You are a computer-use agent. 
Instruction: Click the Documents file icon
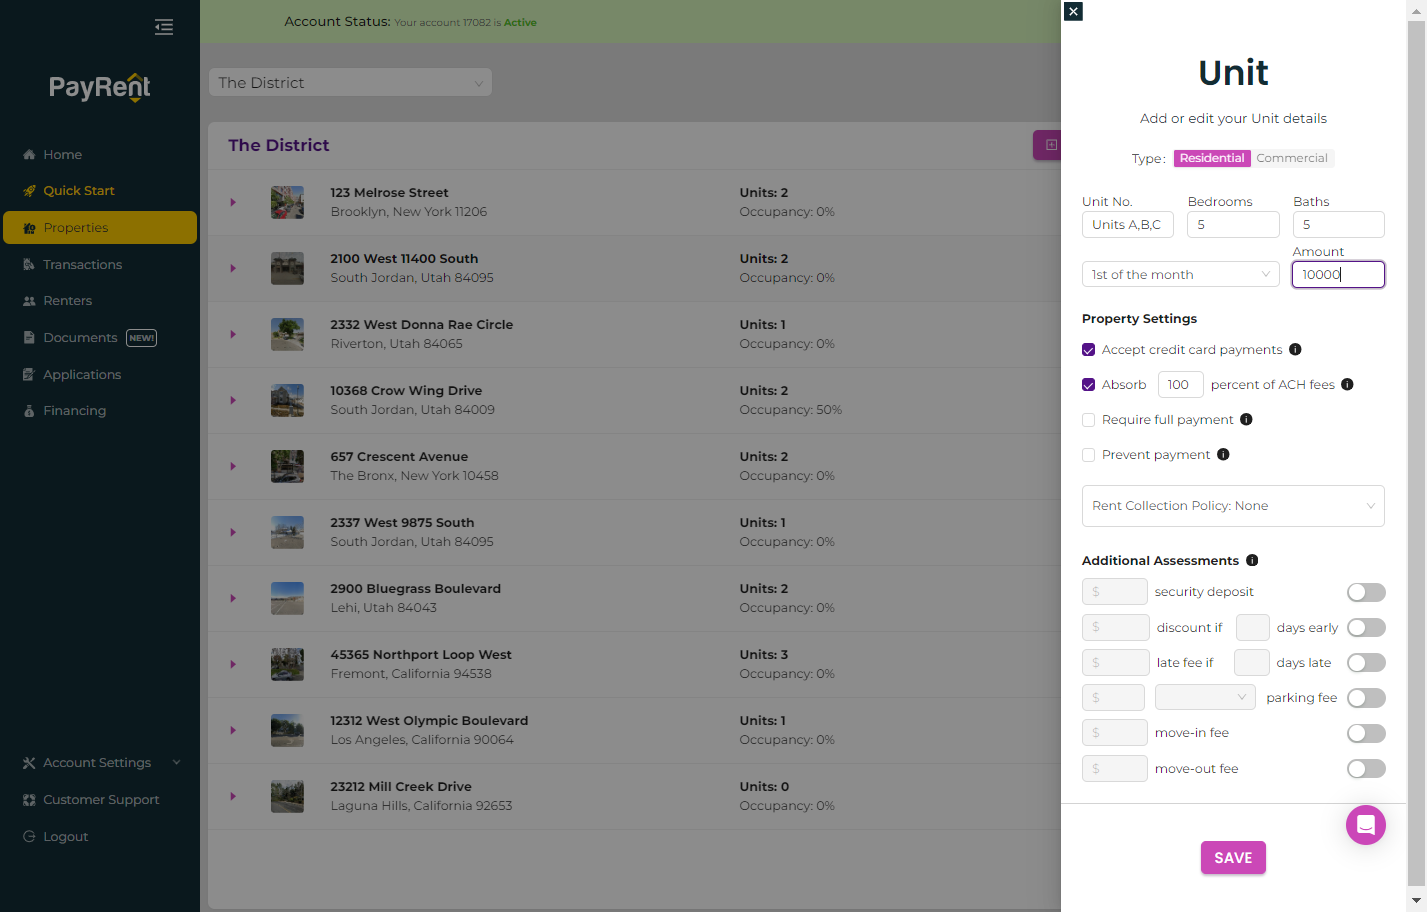click(x=29, y=338)
